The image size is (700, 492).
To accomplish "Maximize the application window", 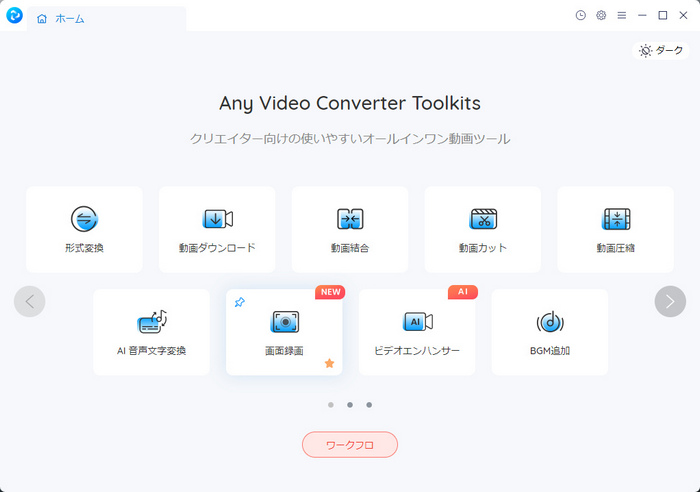I will (x=662, y=15).
